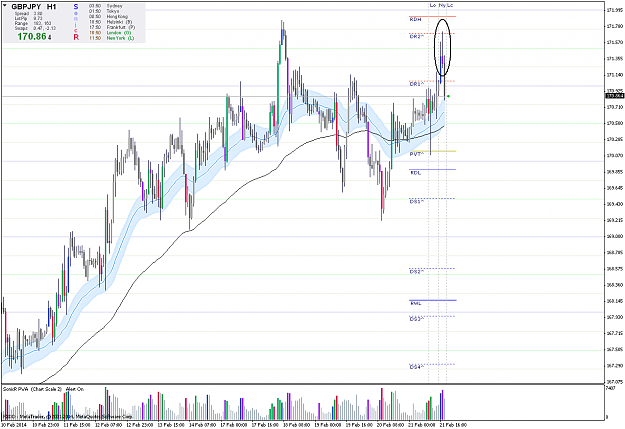The width and height of the screenshot is (625, 429).
Task: Click the 169.000 label on the price axis
Action: tap(614, 236)
